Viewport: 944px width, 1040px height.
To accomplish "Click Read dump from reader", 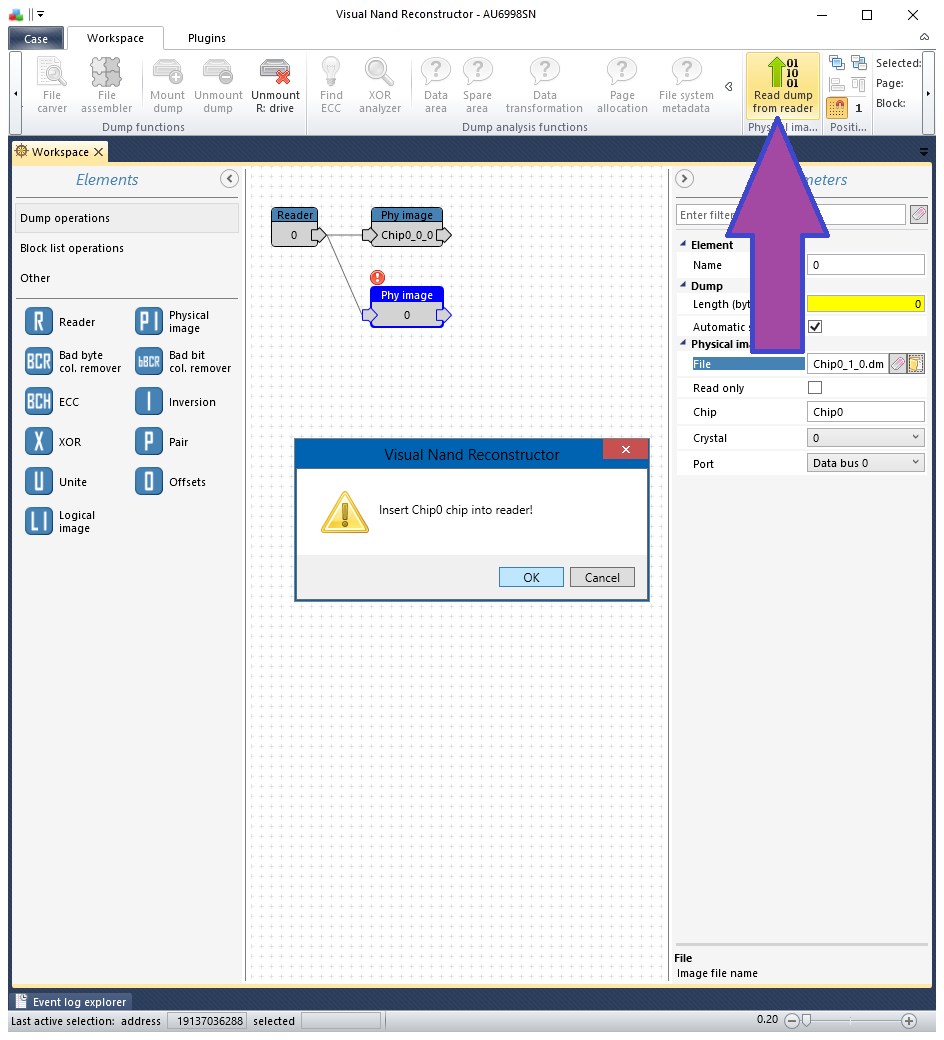I will [x=783, y=86].
